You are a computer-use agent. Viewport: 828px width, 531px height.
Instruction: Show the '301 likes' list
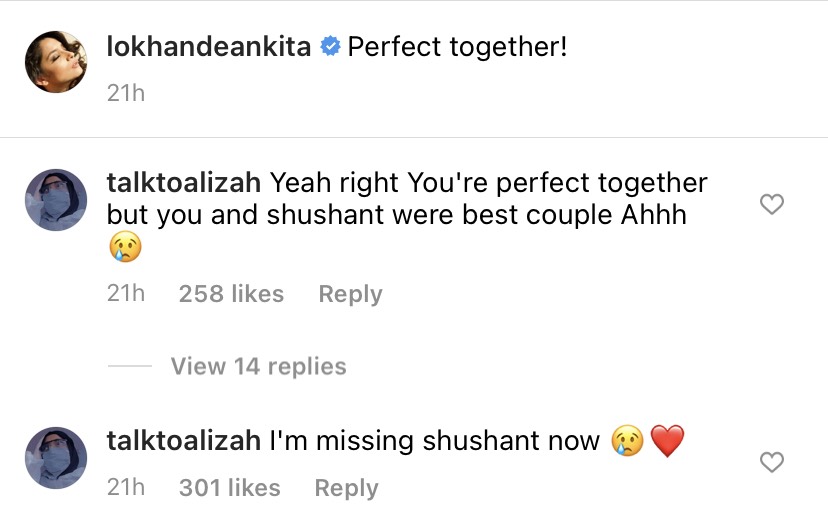coord(229,488)
